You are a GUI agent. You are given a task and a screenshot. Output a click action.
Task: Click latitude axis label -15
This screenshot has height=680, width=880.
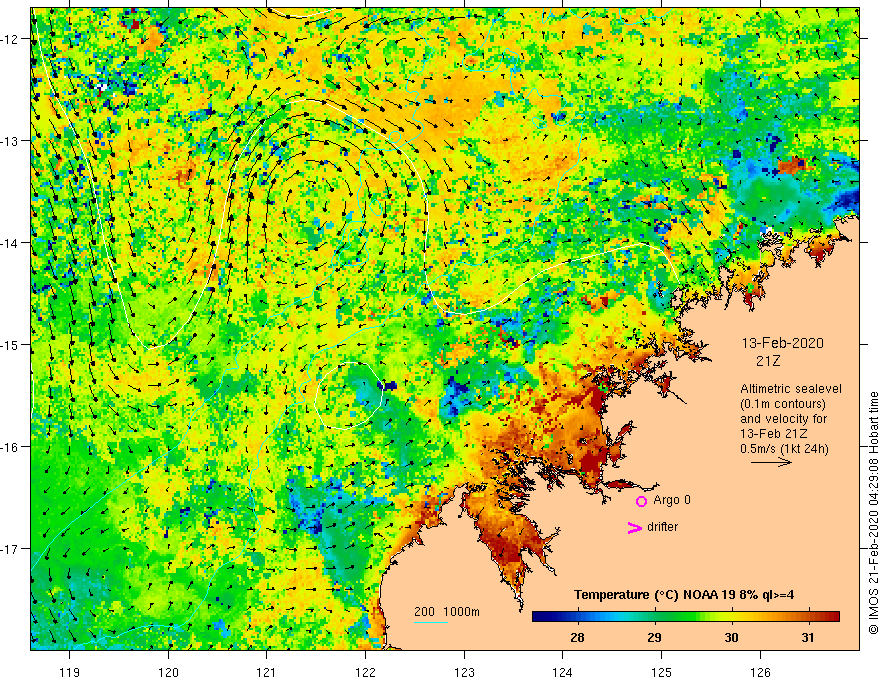[x=10, y=344]
